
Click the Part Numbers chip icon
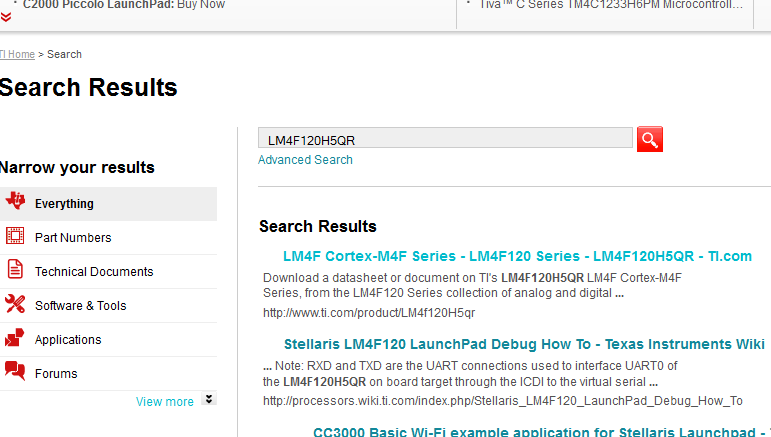15,236
